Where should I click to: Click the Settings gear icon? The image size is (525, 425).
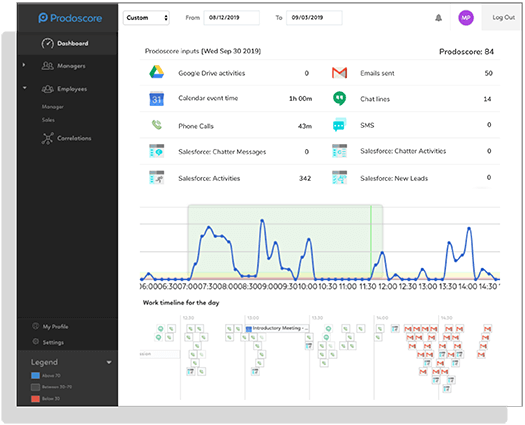point(35,342)
